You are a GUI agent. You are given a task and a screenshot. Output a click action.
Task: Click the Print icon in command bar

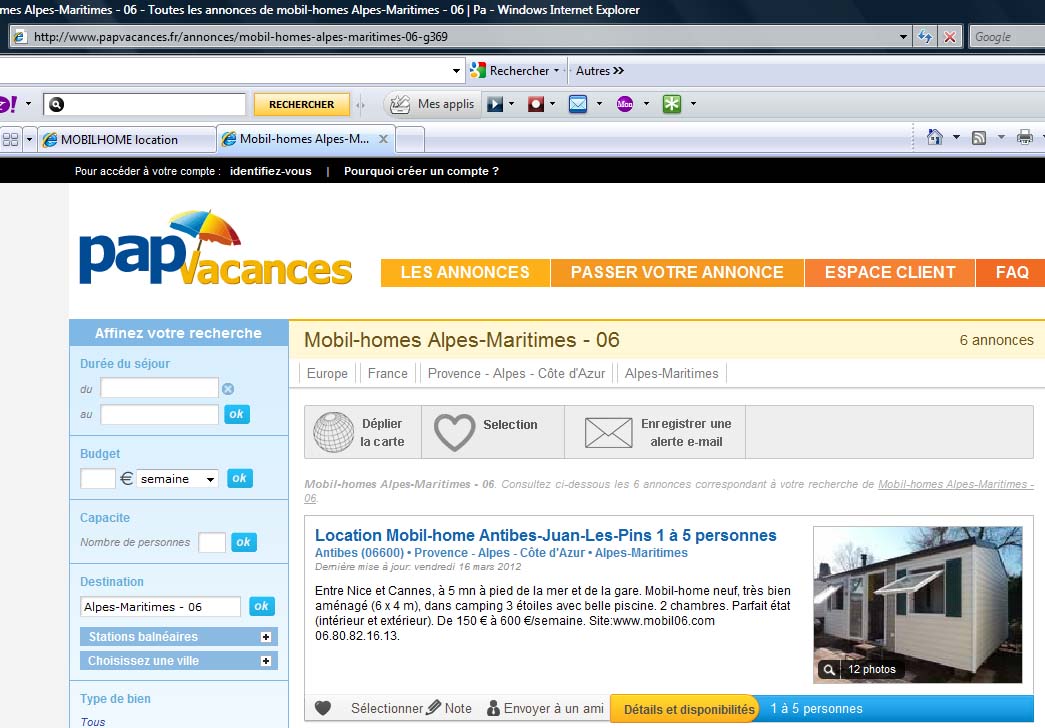coord(1024,137)
